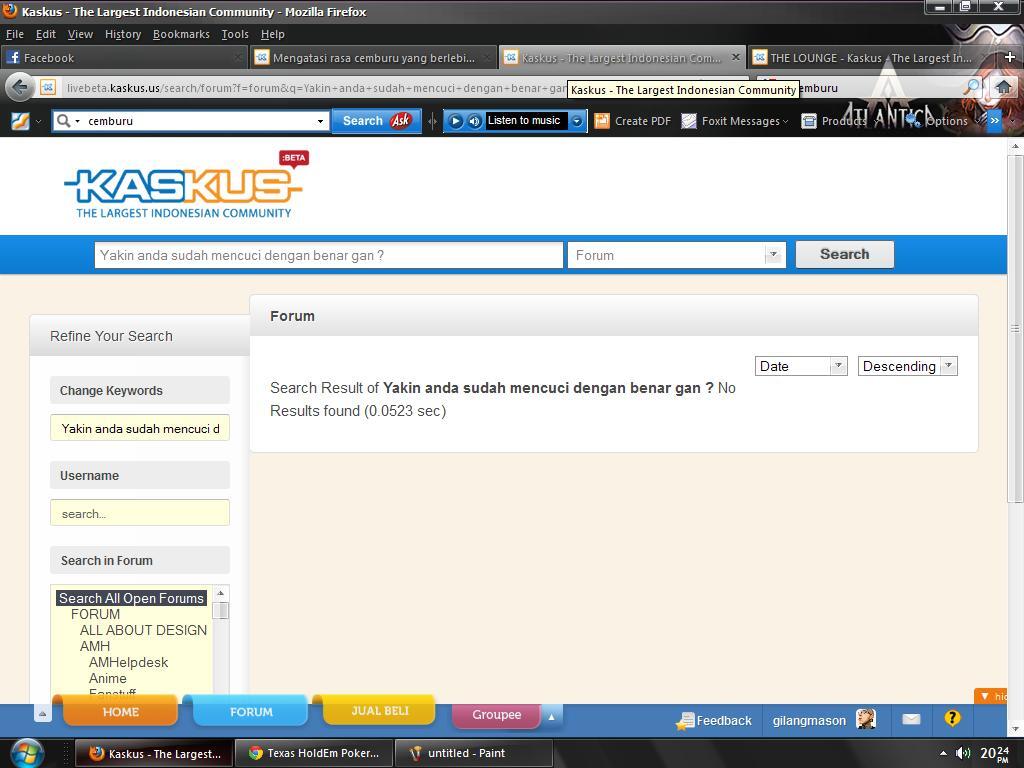Open the View menu
Screen dimensions: 1024x768
[x=80, y=34]
